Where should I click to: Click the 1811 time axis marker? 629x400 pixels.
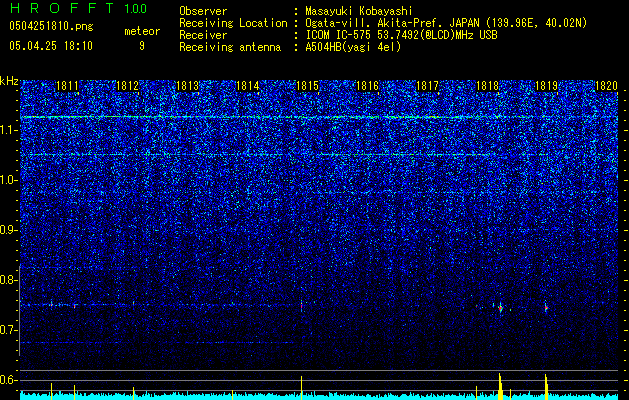(67, 86)
